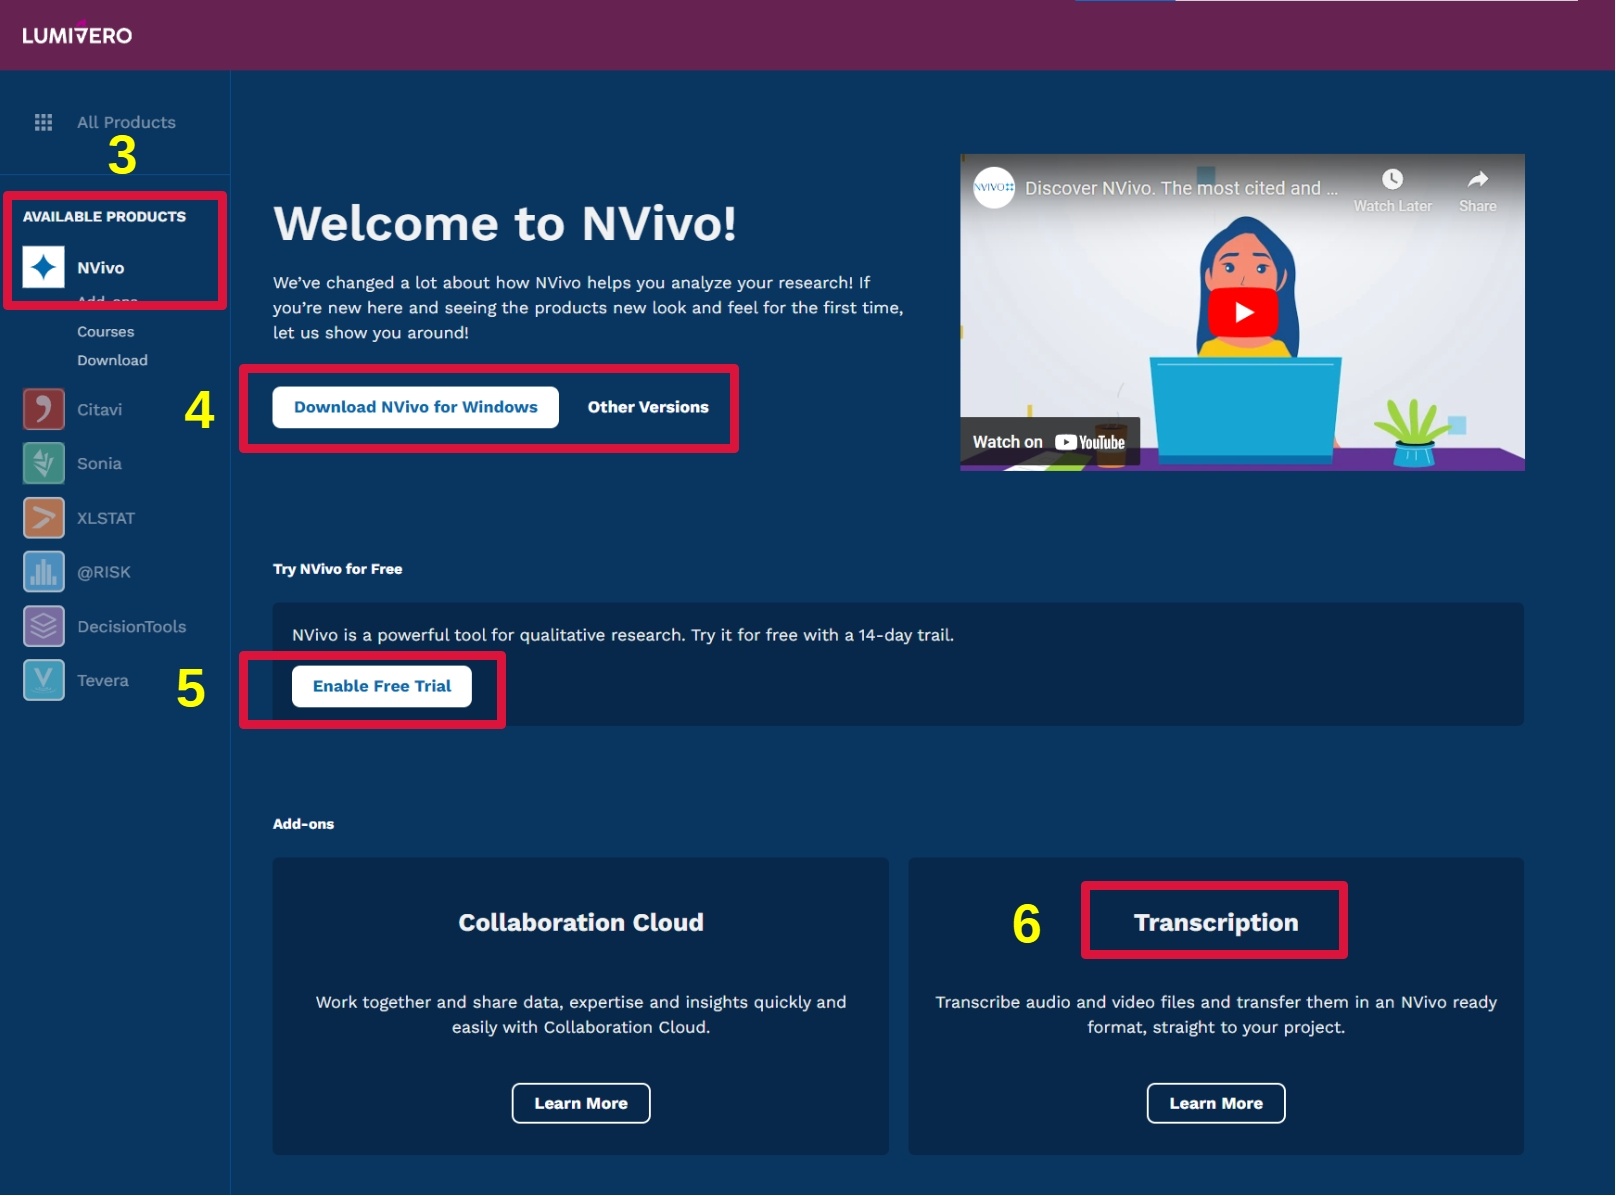Click the AVAILABLE PRODUCTS header
This screenshot has width=1616, height=1196.
pos(104,216)
